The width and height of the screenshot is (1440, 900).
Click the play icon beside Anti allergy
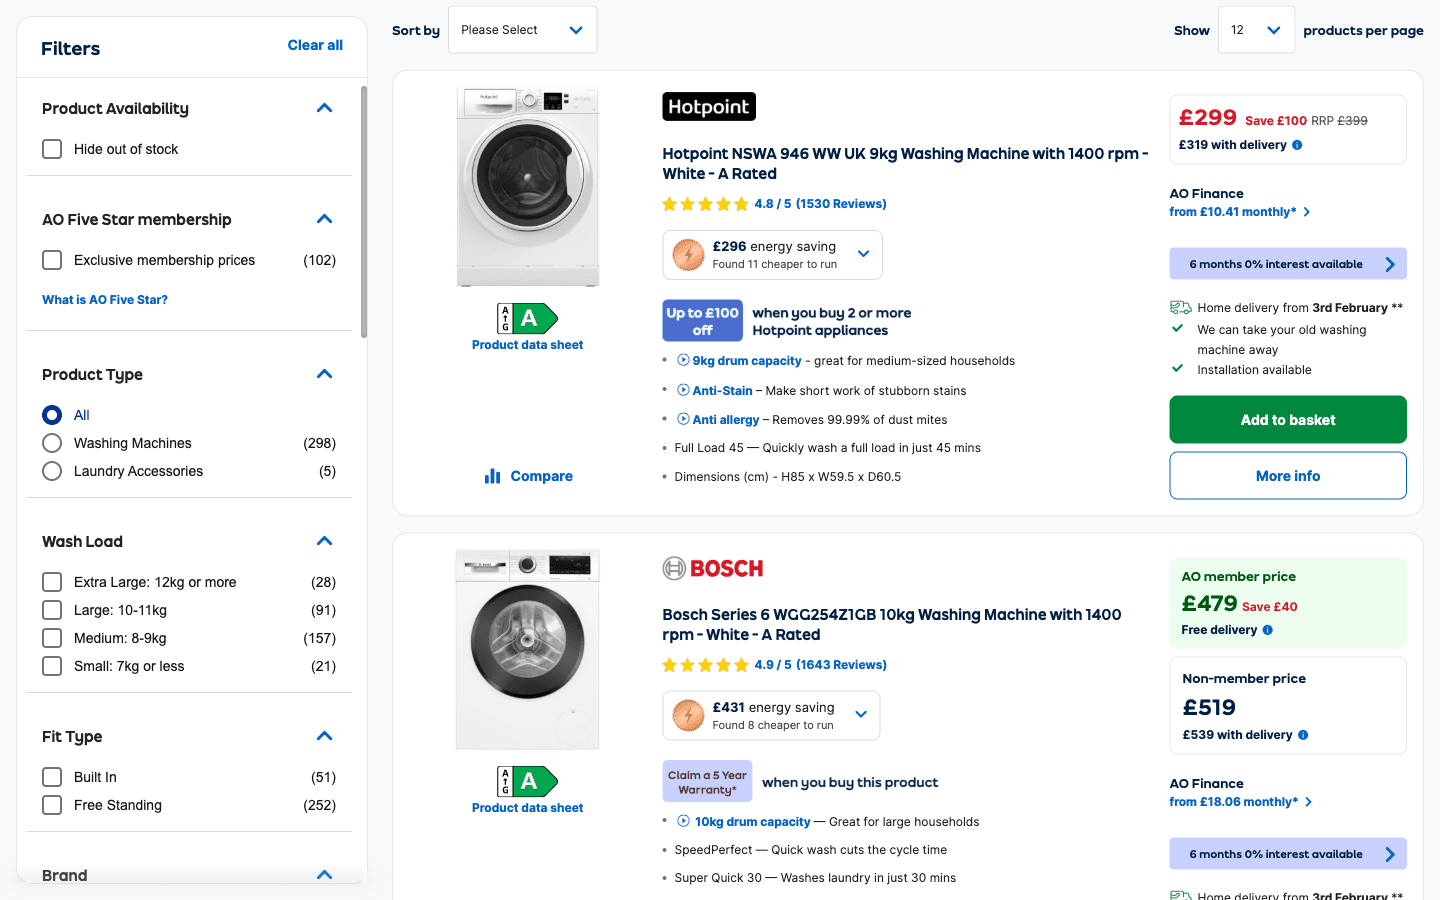click(683, 419)
